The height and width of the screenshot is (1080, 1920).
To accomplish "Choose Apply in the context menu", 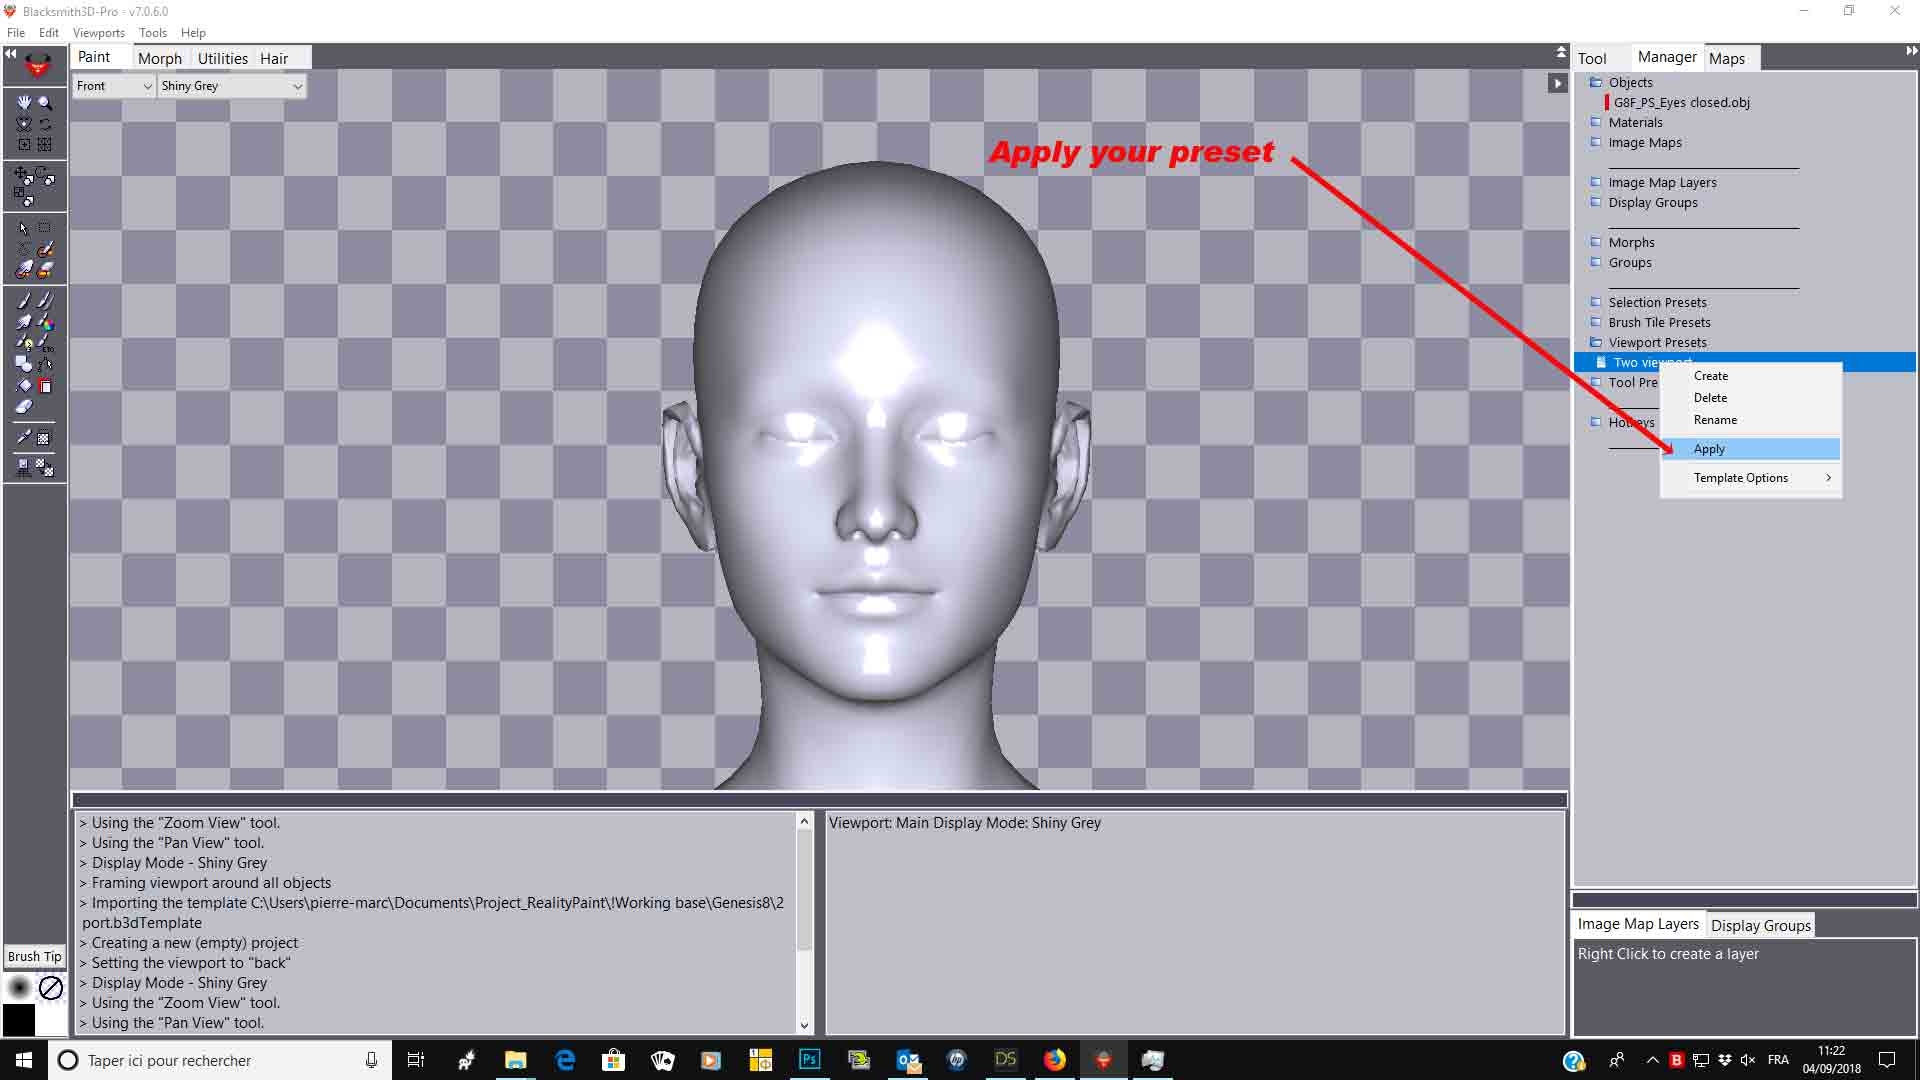I will [1751, 449].
